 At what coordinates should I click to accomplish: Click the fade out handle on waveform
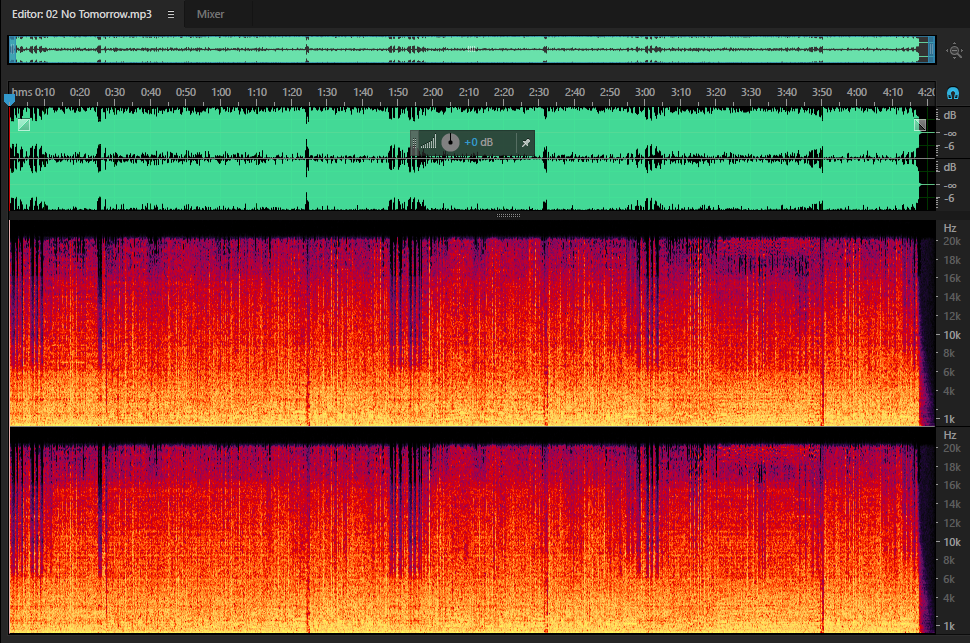pos(920,125)
